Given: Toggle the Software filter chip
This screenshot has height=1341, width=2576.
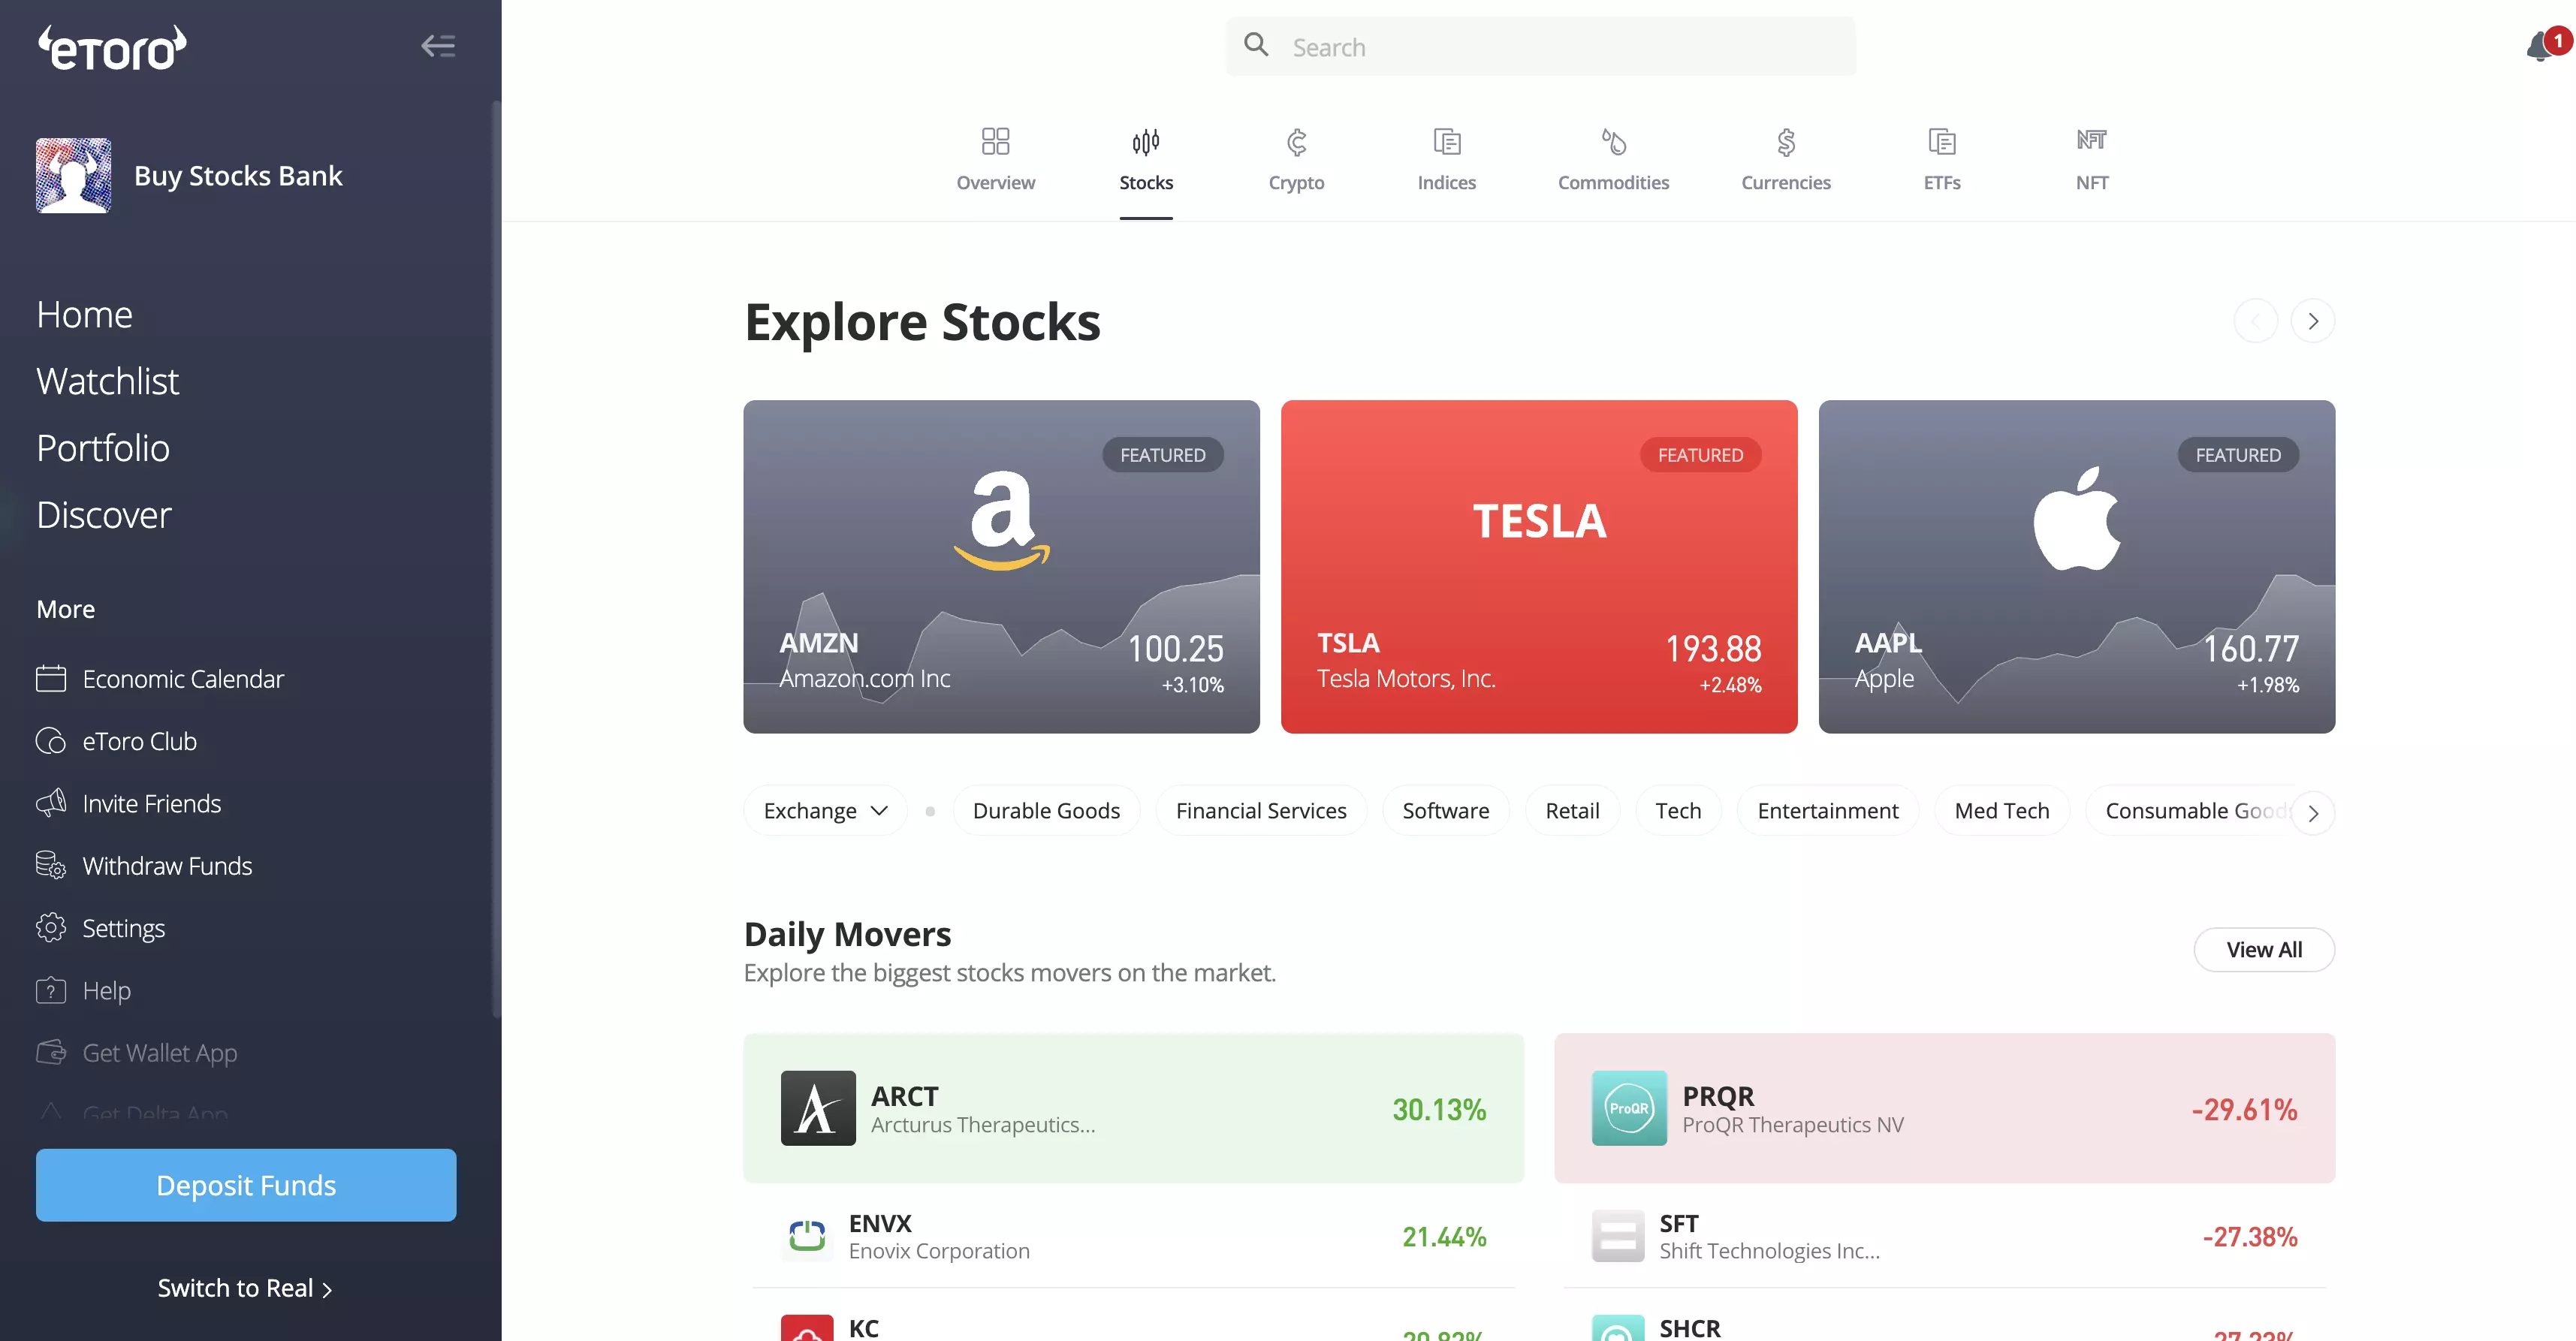Looking at the screenshot, I should 1445,811.
